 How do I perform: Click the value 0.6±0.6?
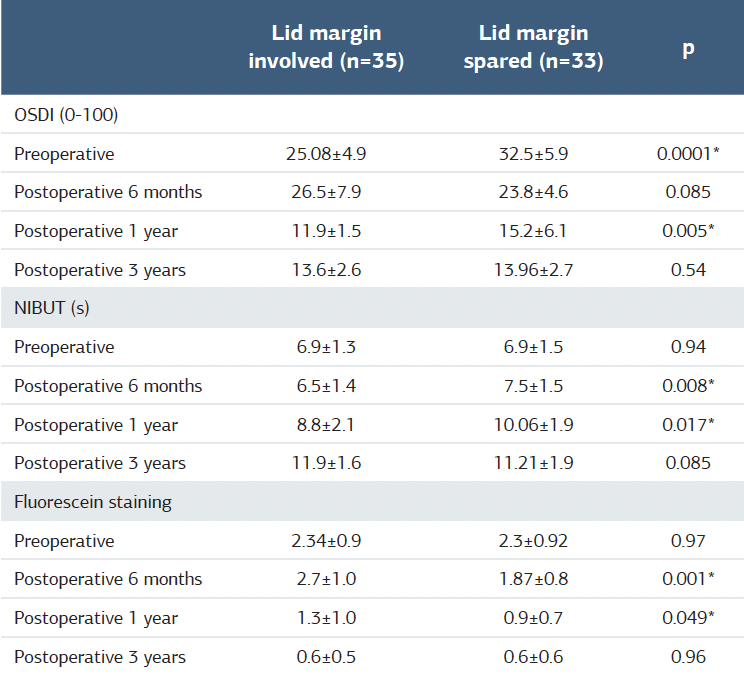[533, 657]
